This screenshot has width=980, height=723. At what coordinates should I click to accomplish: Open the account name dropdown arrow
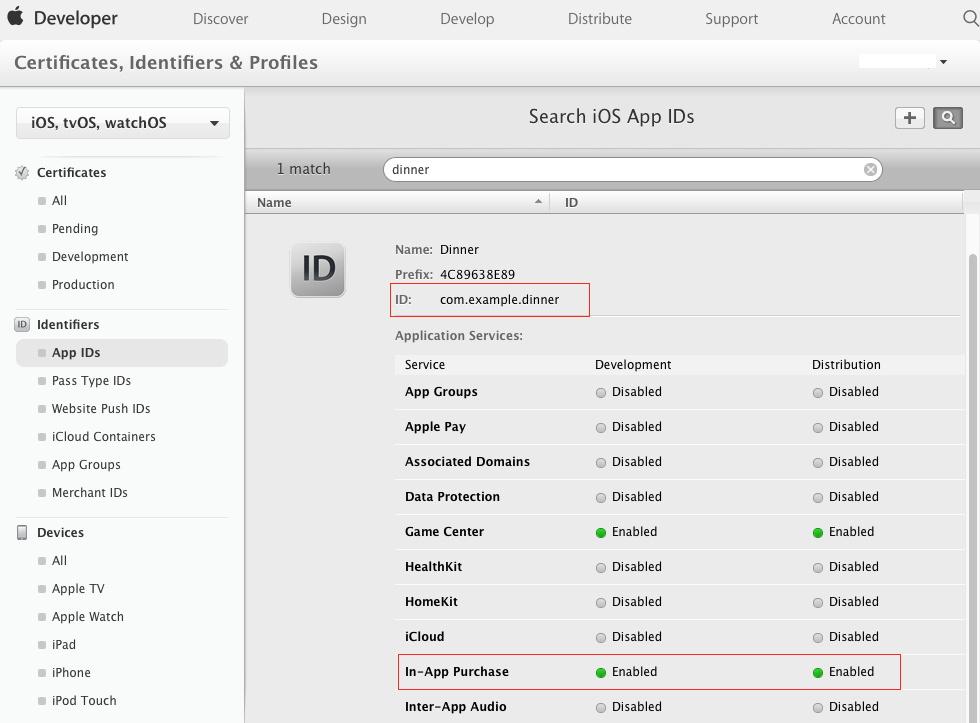(943, 62)
